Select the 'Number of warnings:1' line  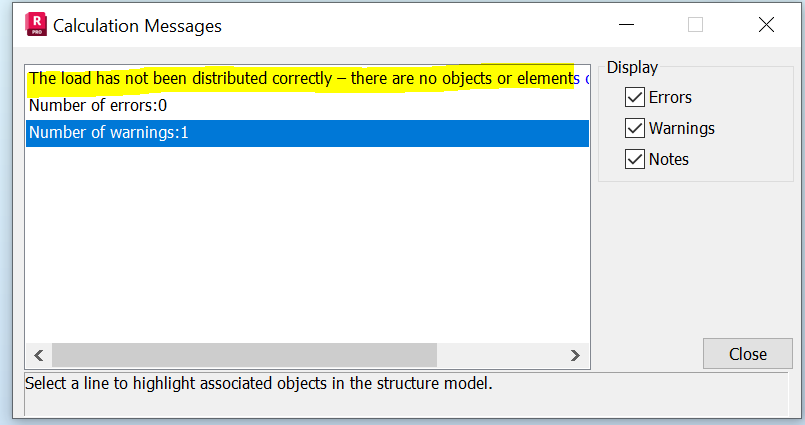(109, 133)
